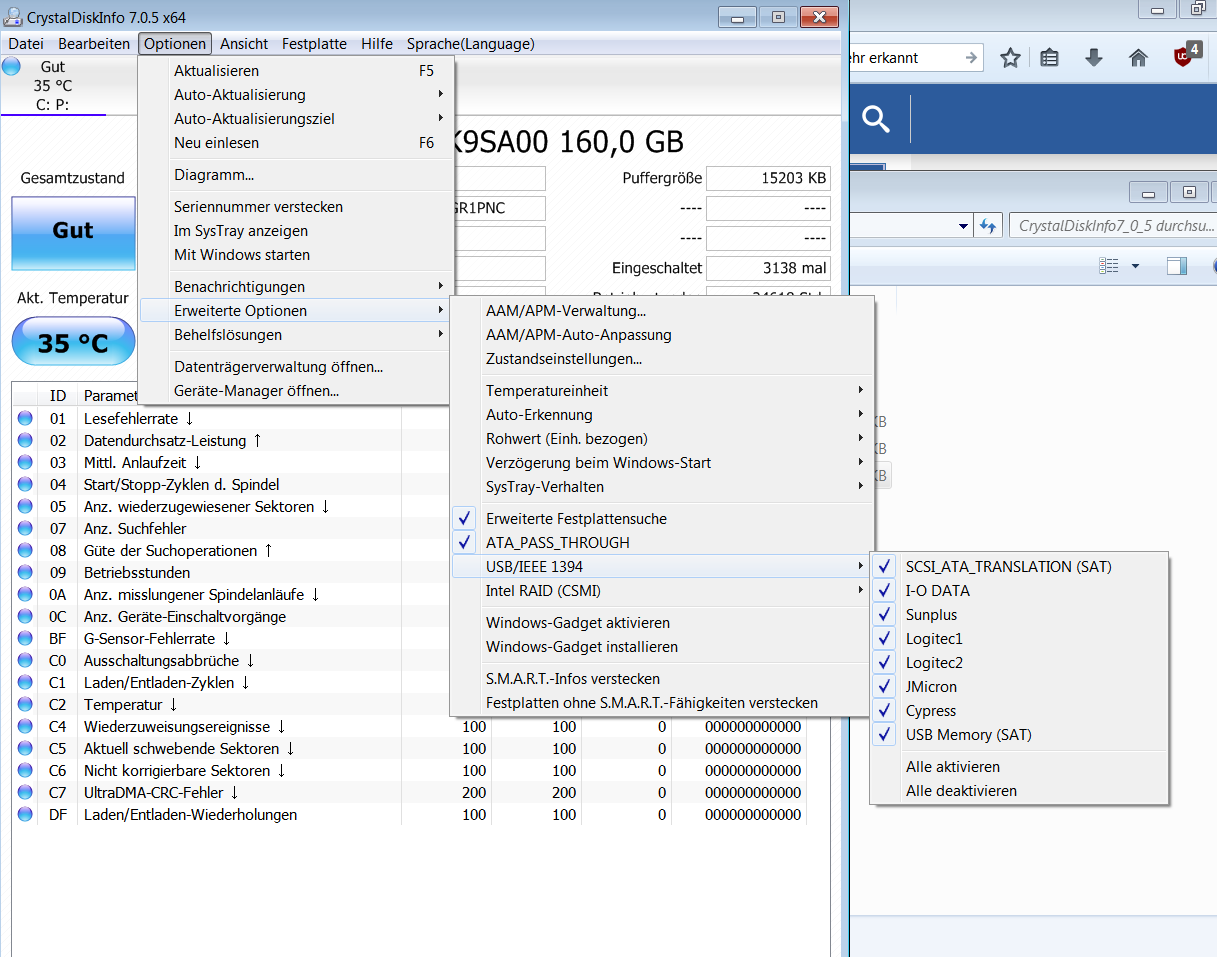The height and width of the screenshot is (957, 1217).
Task: Click the Gut health status button
Action: [x=73, y=232]
